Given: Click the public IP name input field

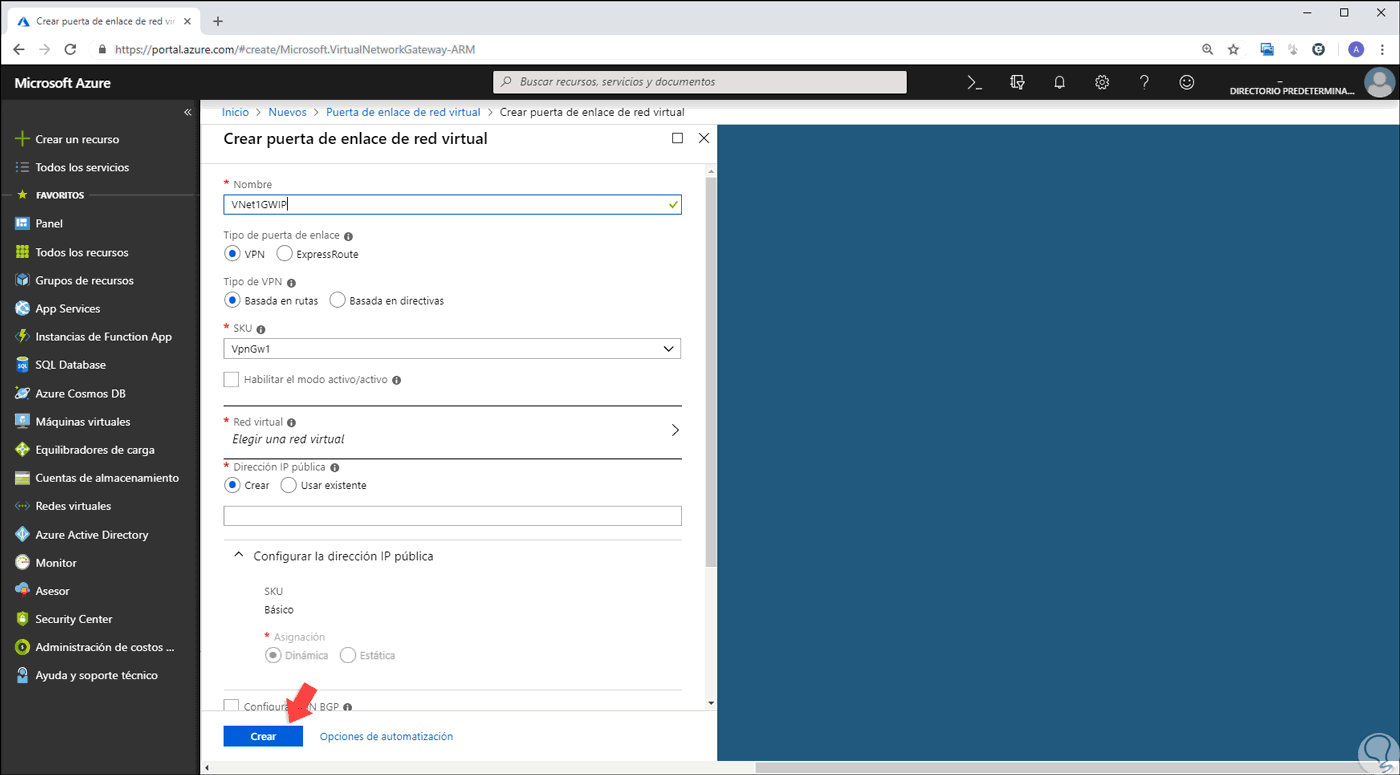Looking at the screenshot, I should coord(452,516).
